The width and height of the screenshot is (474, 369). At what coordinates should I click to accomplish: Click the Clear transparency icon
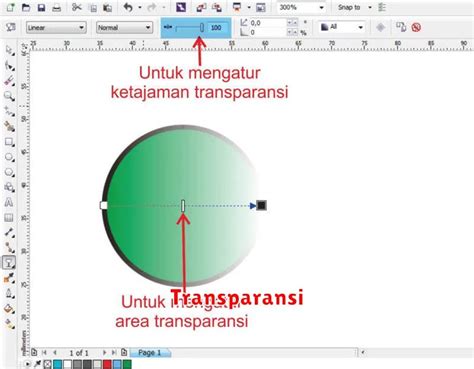tap(416, 27)
